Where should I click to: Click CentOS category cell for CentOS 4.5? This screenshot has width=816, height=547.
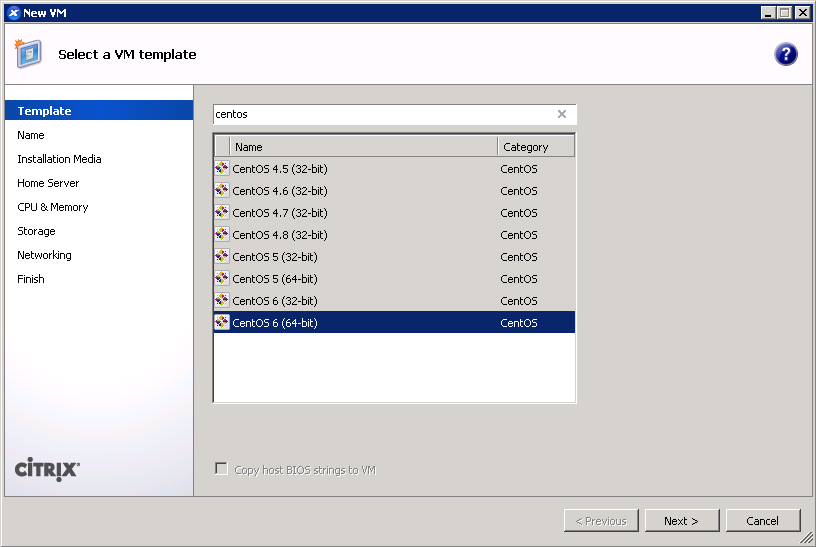click(519, 169)
